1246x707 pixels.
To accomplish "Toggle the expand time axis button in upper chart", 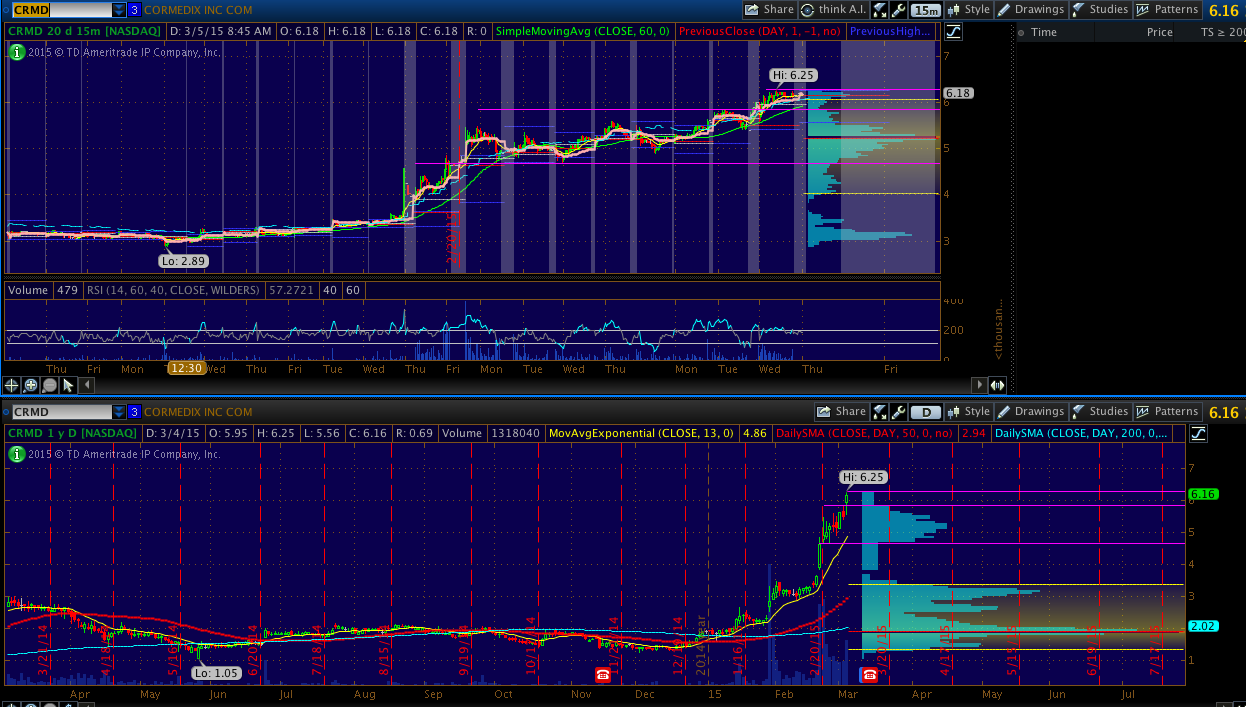I will 997,385.
